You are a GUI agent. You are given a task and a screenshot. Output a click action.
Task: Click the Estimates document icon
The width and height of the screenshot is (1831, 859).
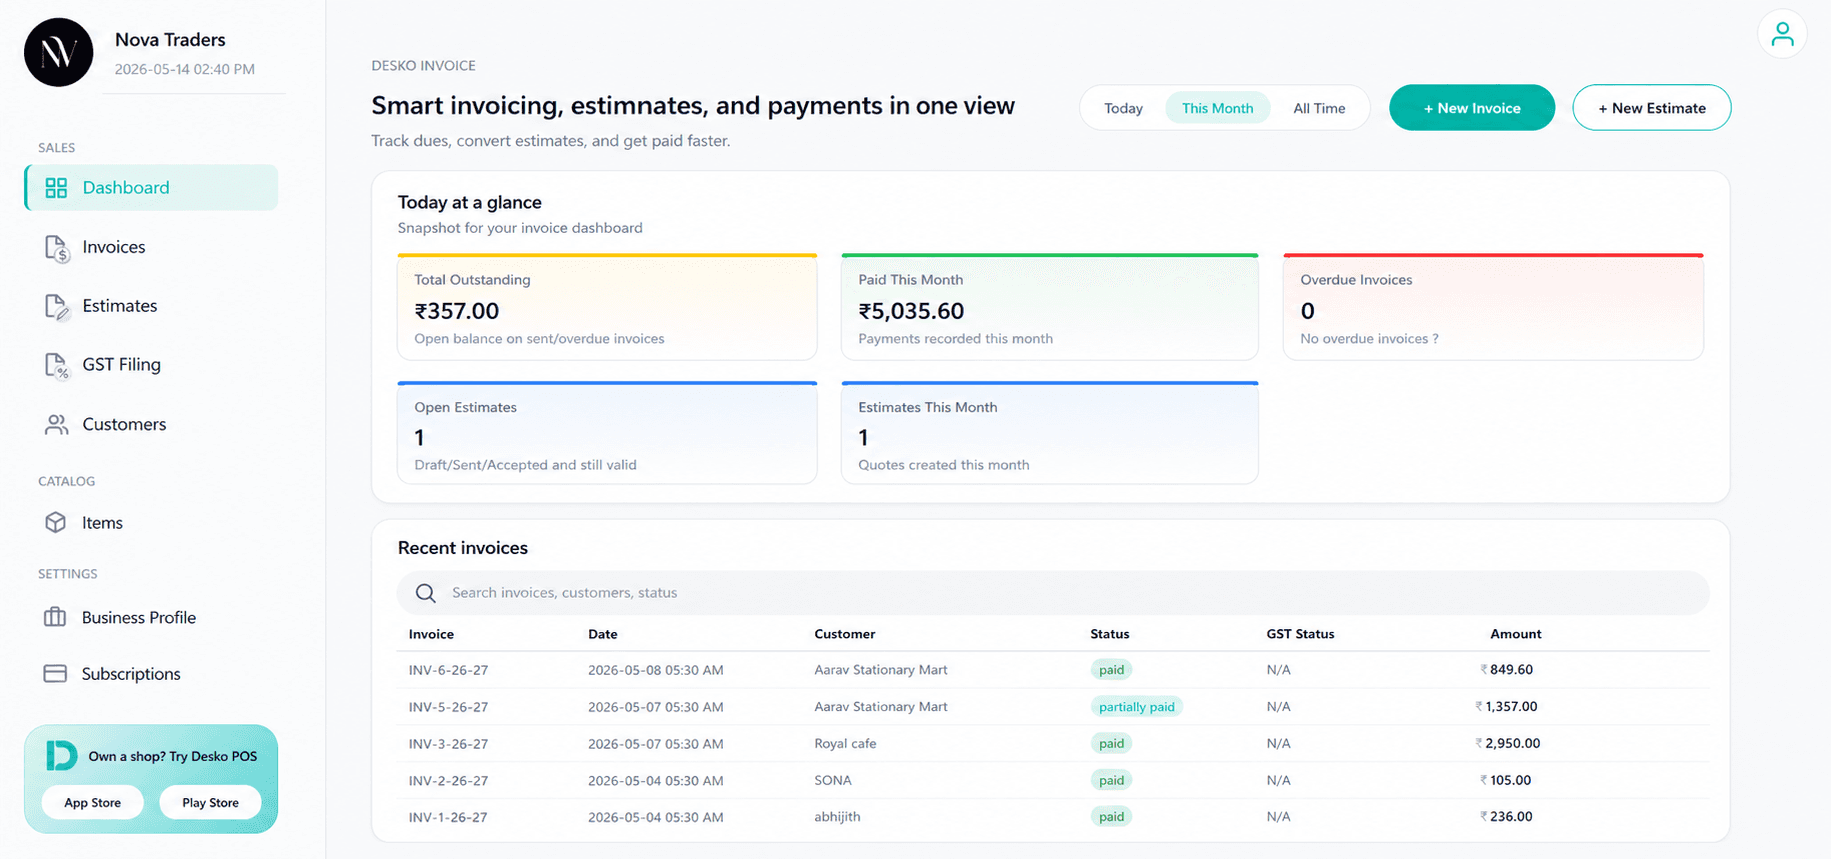[56, 306]
